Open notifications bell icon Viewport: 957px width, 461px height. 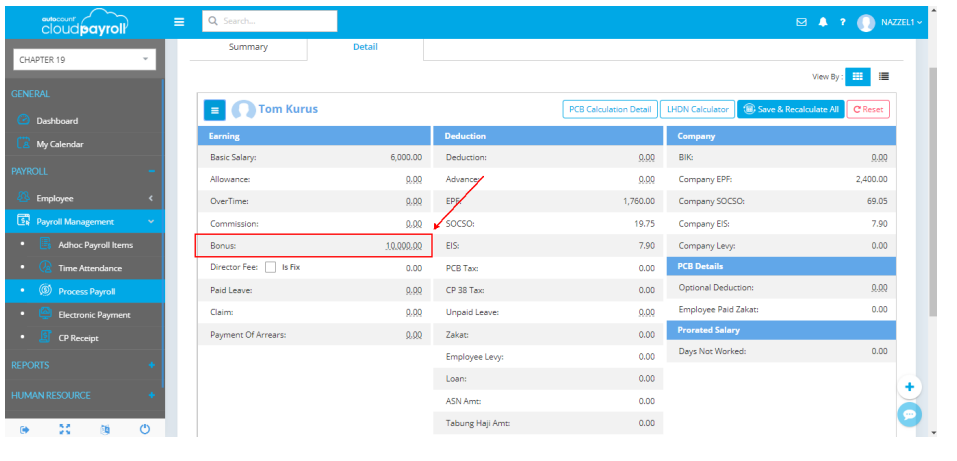coord(823,22)
